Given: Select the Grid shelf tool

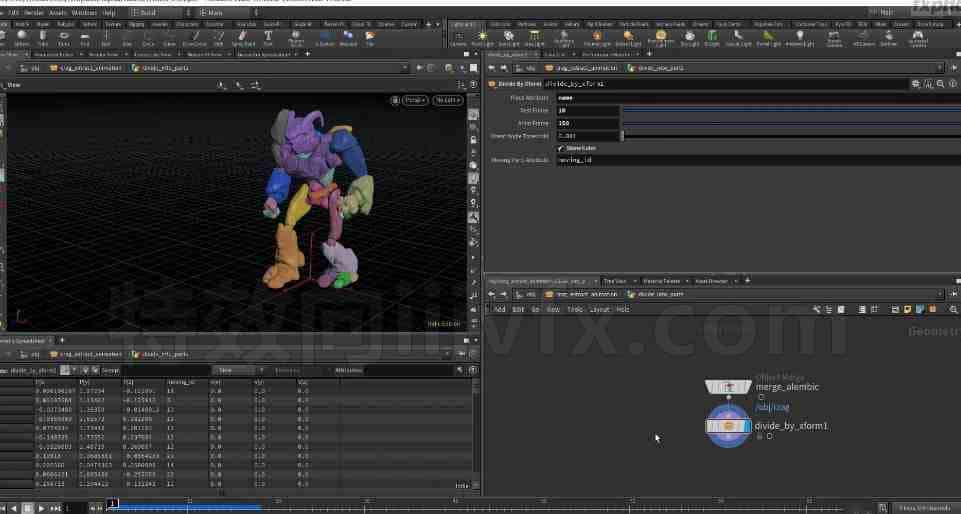Looking at the screenshot, I should pos(85,38).
